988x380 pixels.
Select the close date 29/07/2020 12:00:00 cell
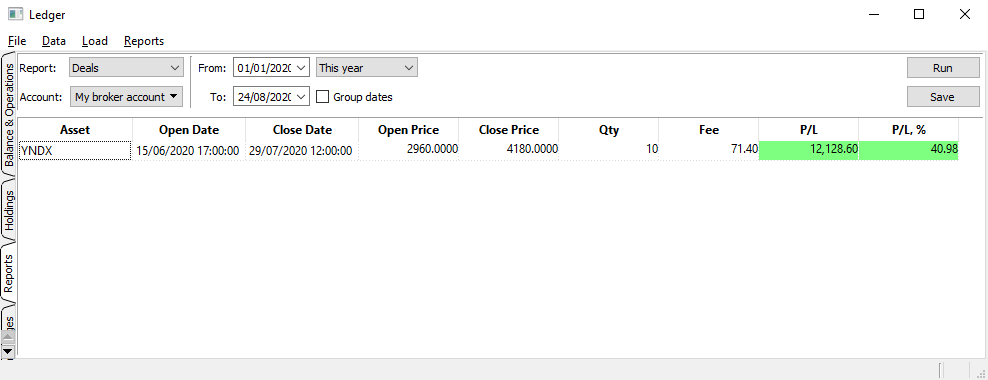tap(302, 151)
